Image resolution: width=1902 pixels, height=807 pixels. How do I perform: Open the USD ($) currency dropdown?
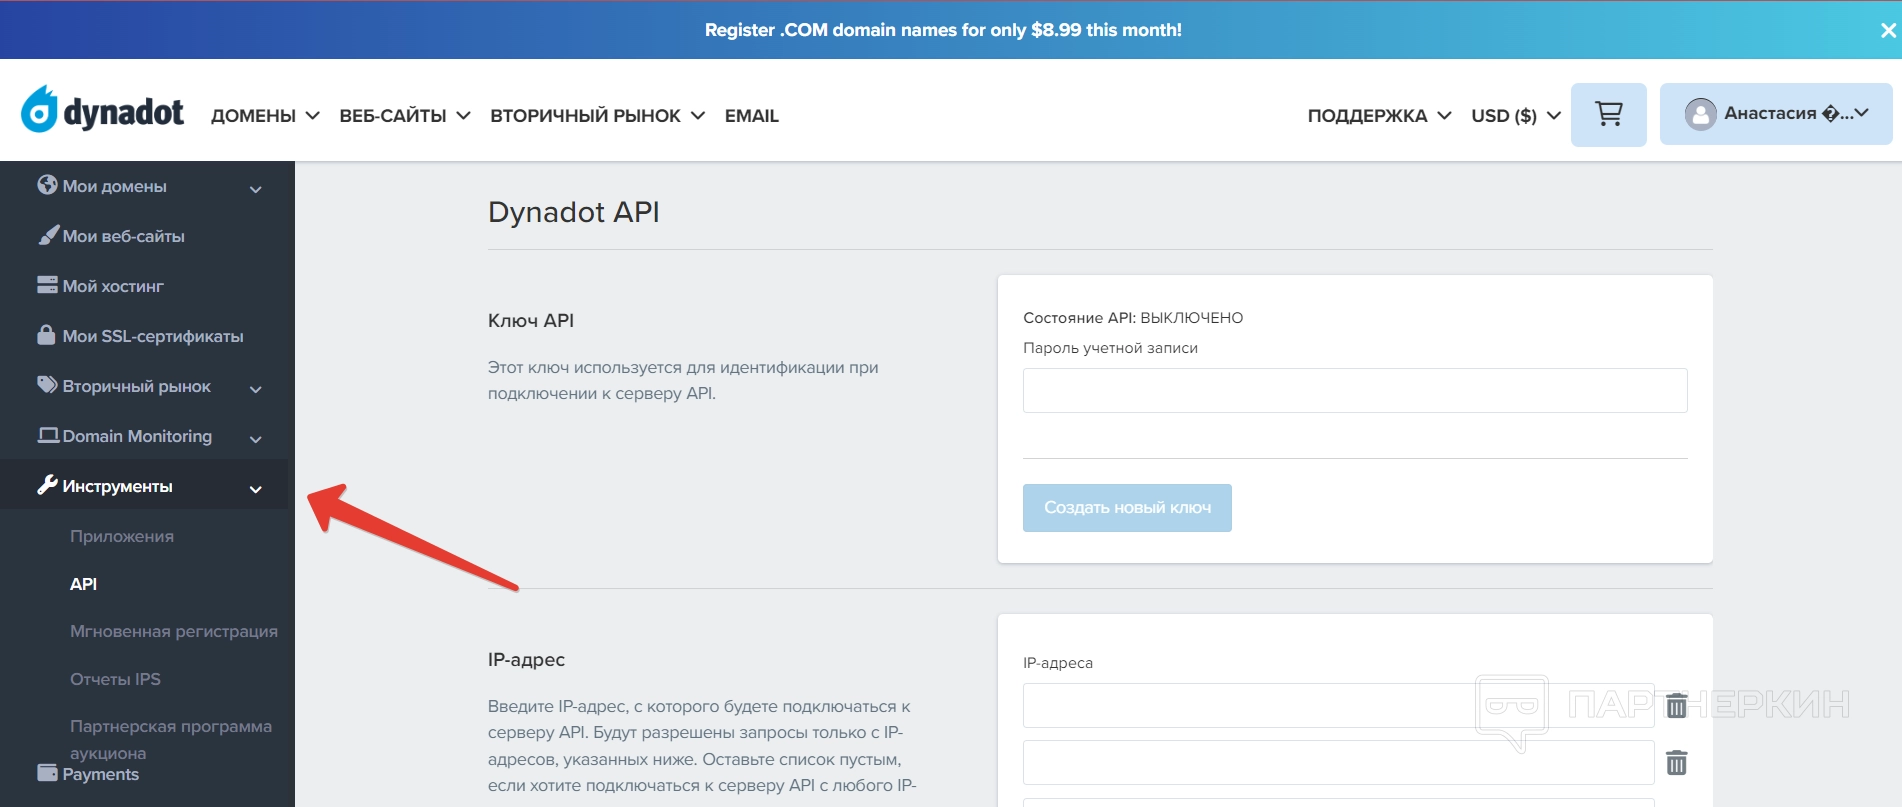pyautogui.click(x=1515, y=116)
